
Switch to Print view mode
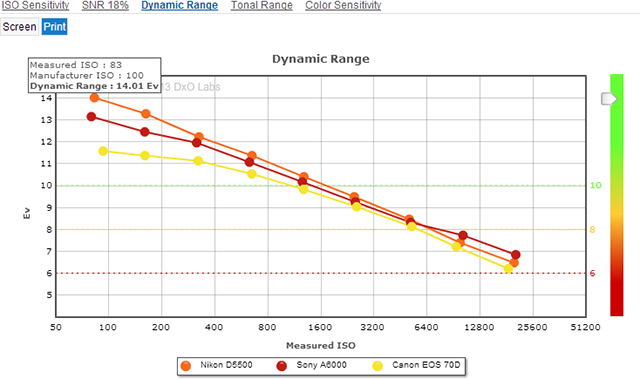coord(55,27)
